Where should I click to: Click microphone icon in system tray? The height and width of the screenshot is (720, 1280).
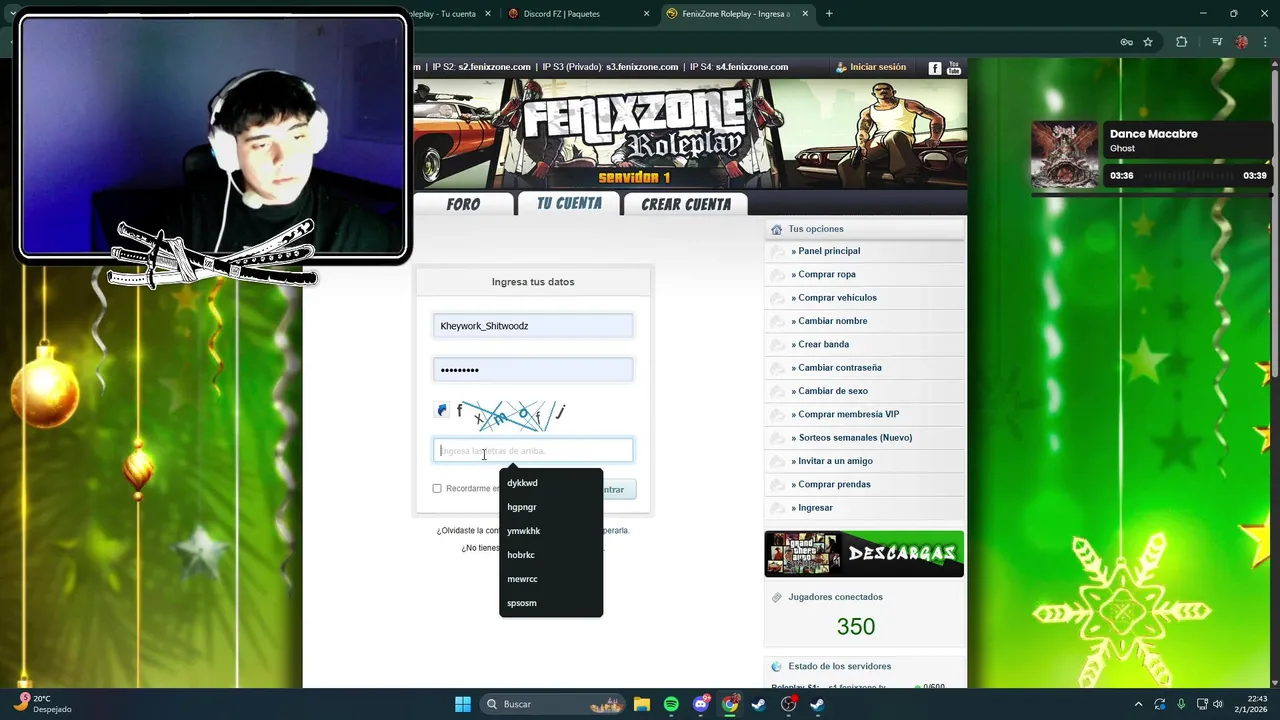pyautogui.click(x=1181, y=704)
